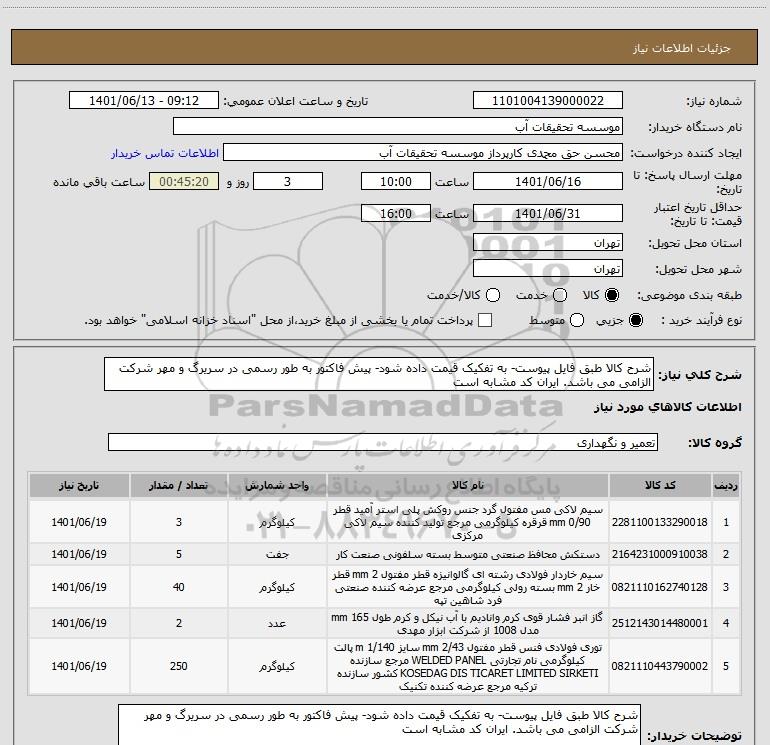
Task: Click the announcement date and time field
Action: coord(143,101)
